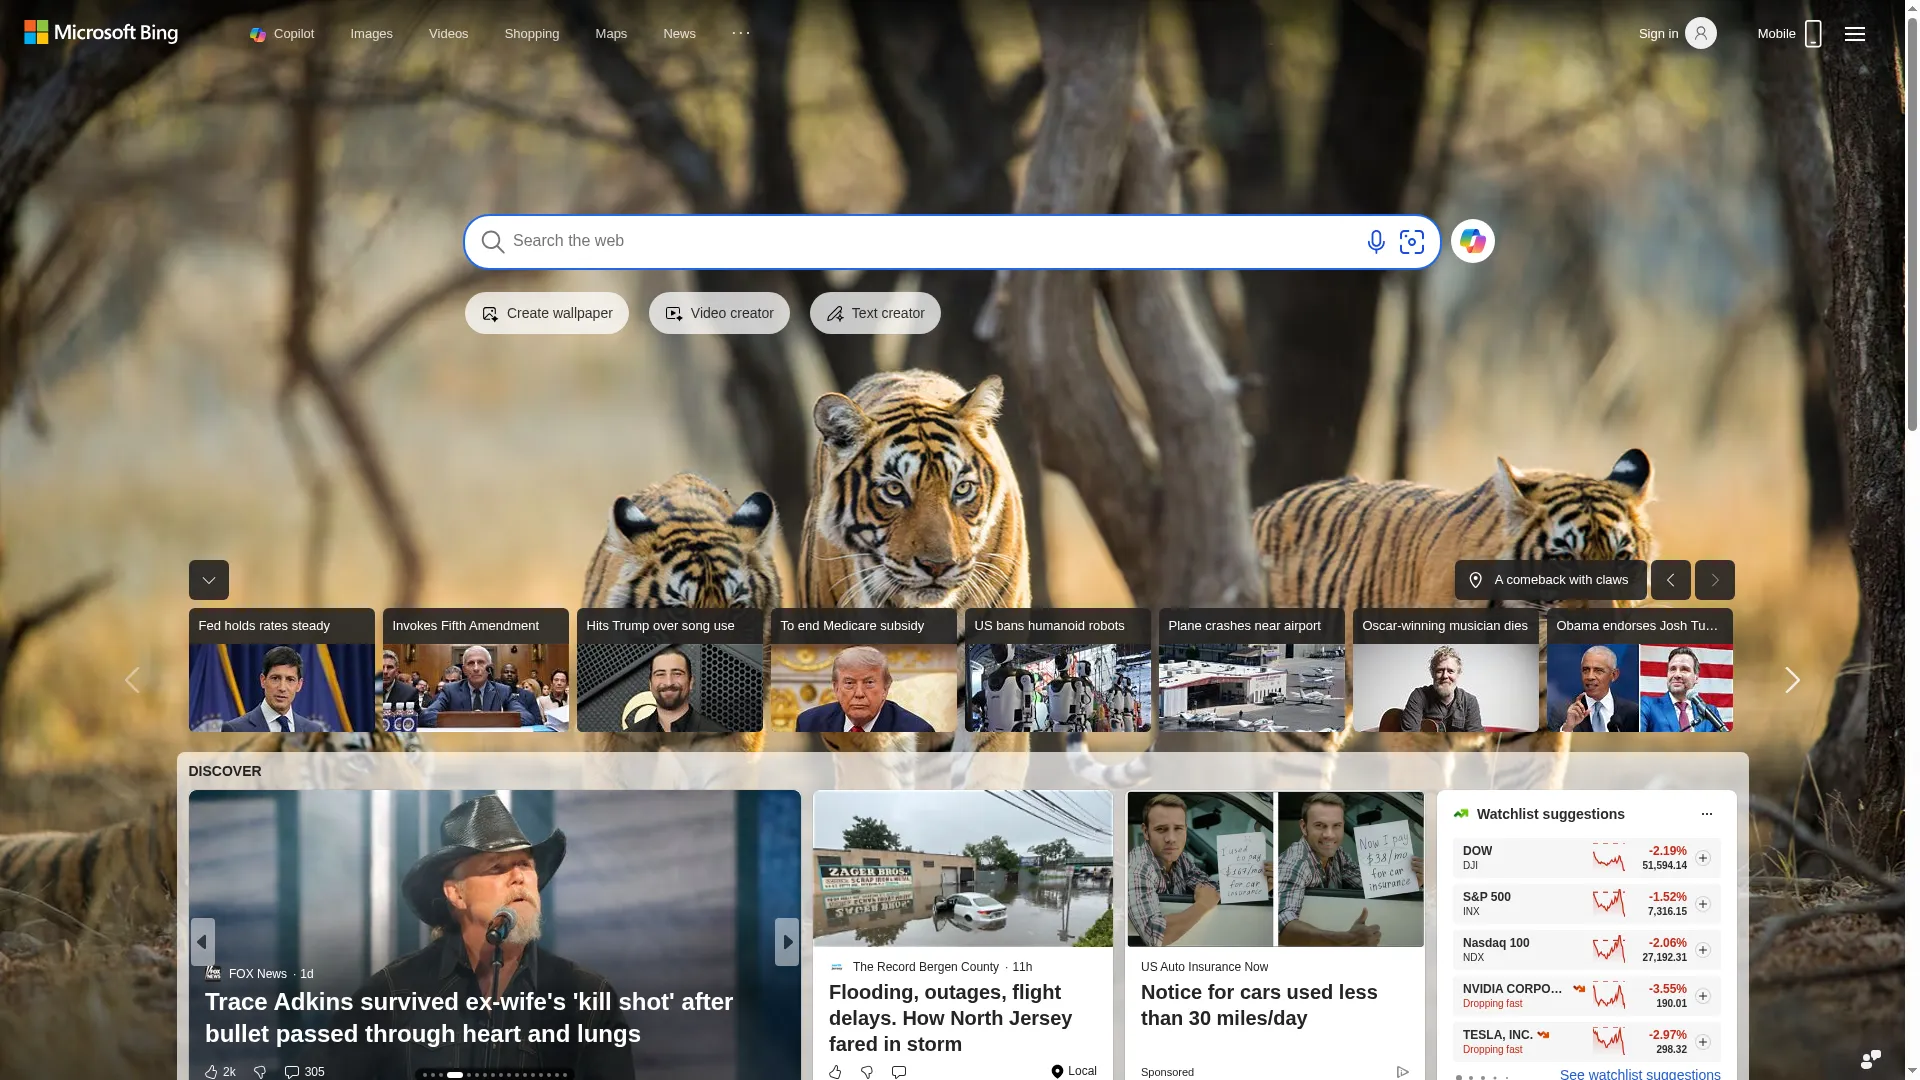Open The Record Bergen County source
1920x1080 pixels.
coord(925,967)
